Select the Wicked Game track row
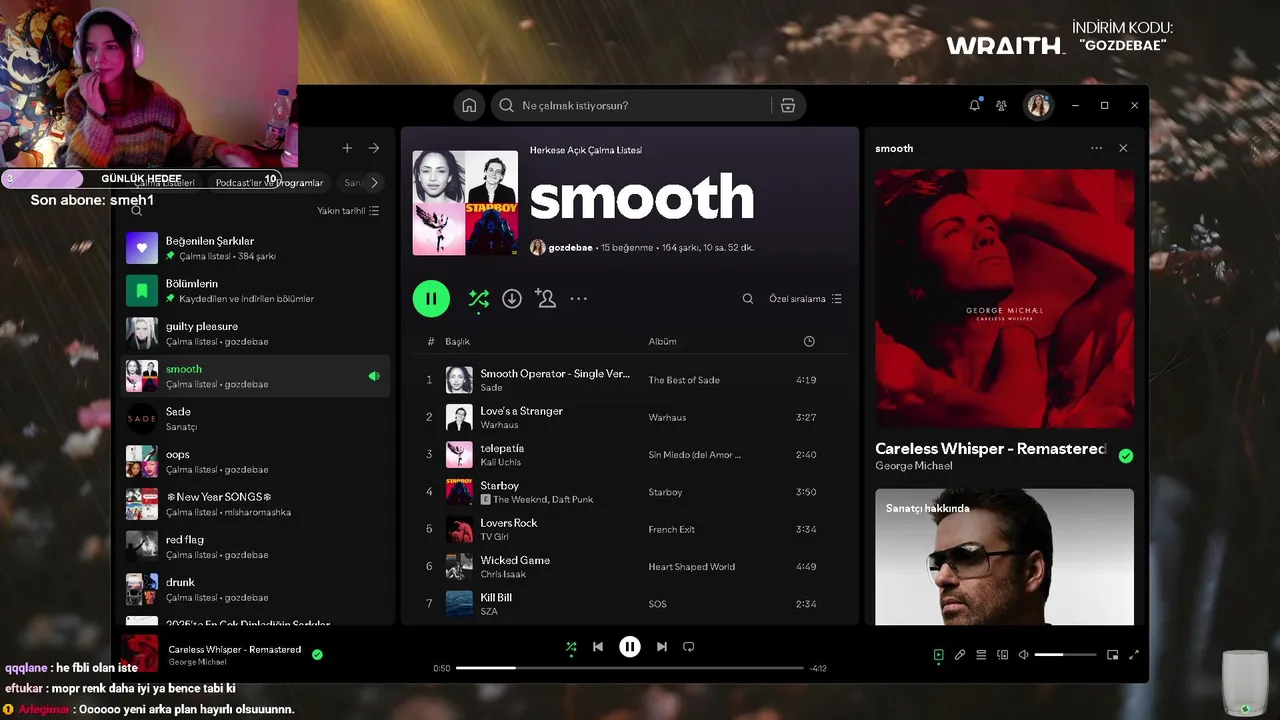This screenshot has height=720, width=1280. coord(631,566)
